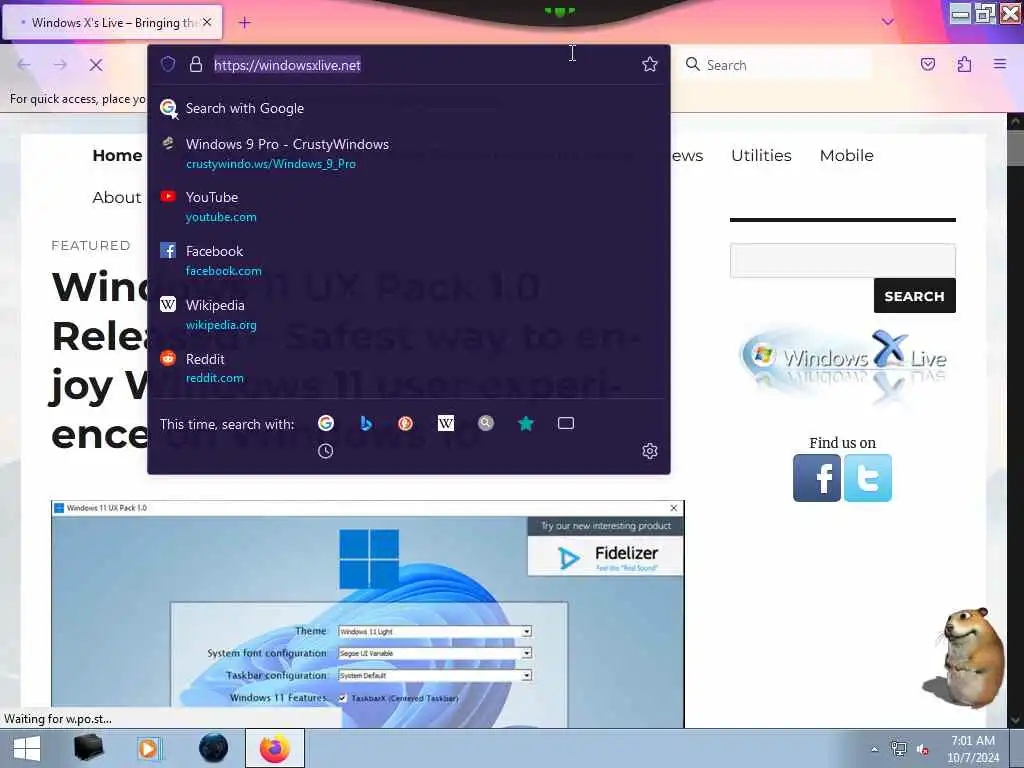The image size is (1024, 768).
Task: Save page to Pocket icon
Action: tap(927, 64)
